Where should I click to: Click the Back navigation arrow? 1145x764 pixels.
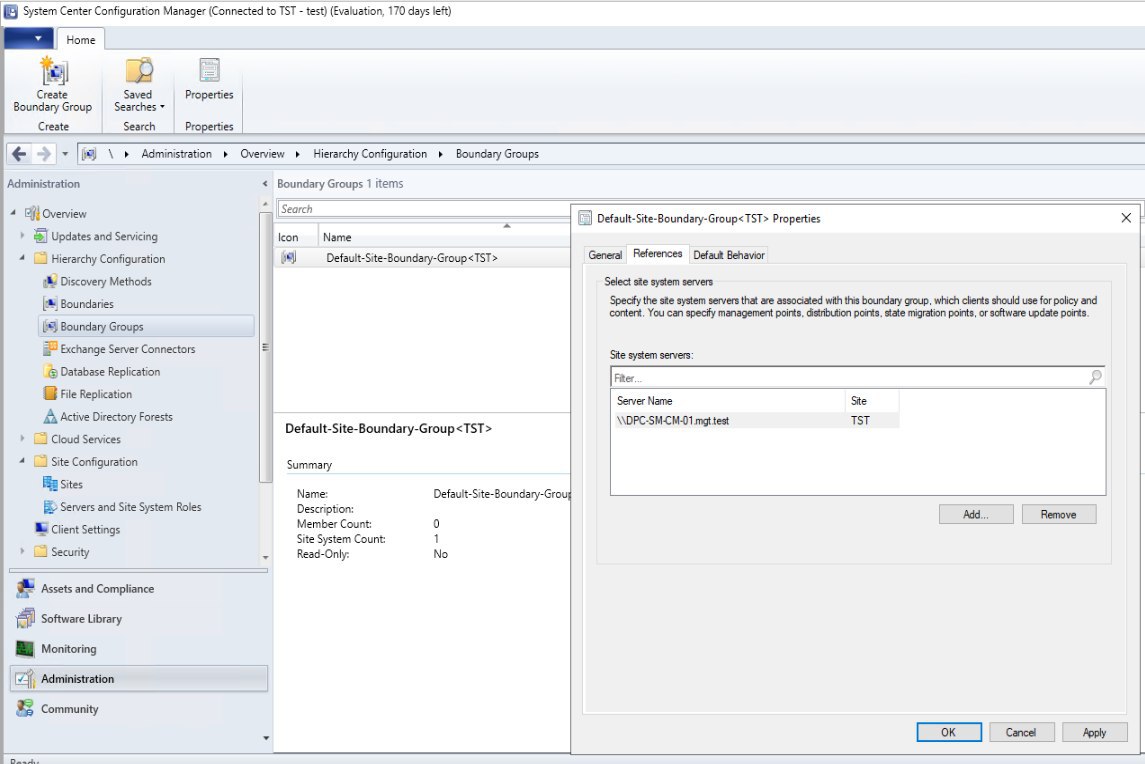pos(19,153)
